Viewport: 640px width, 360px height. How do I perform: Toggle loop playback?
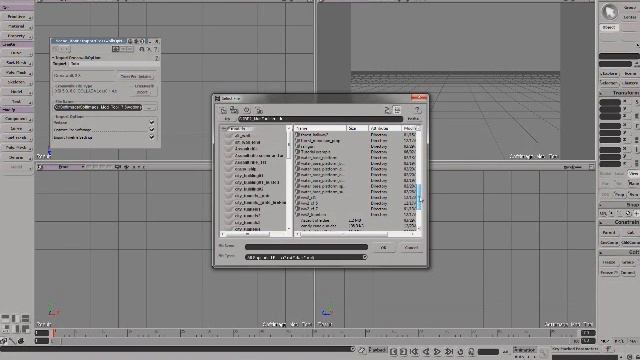tap(461, 351)
